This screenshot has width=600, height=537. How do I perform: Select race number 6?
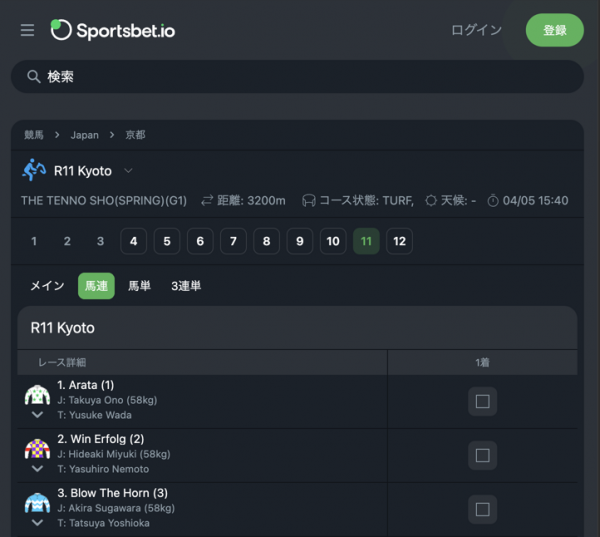pyautogui.click(x=200, y=241)
